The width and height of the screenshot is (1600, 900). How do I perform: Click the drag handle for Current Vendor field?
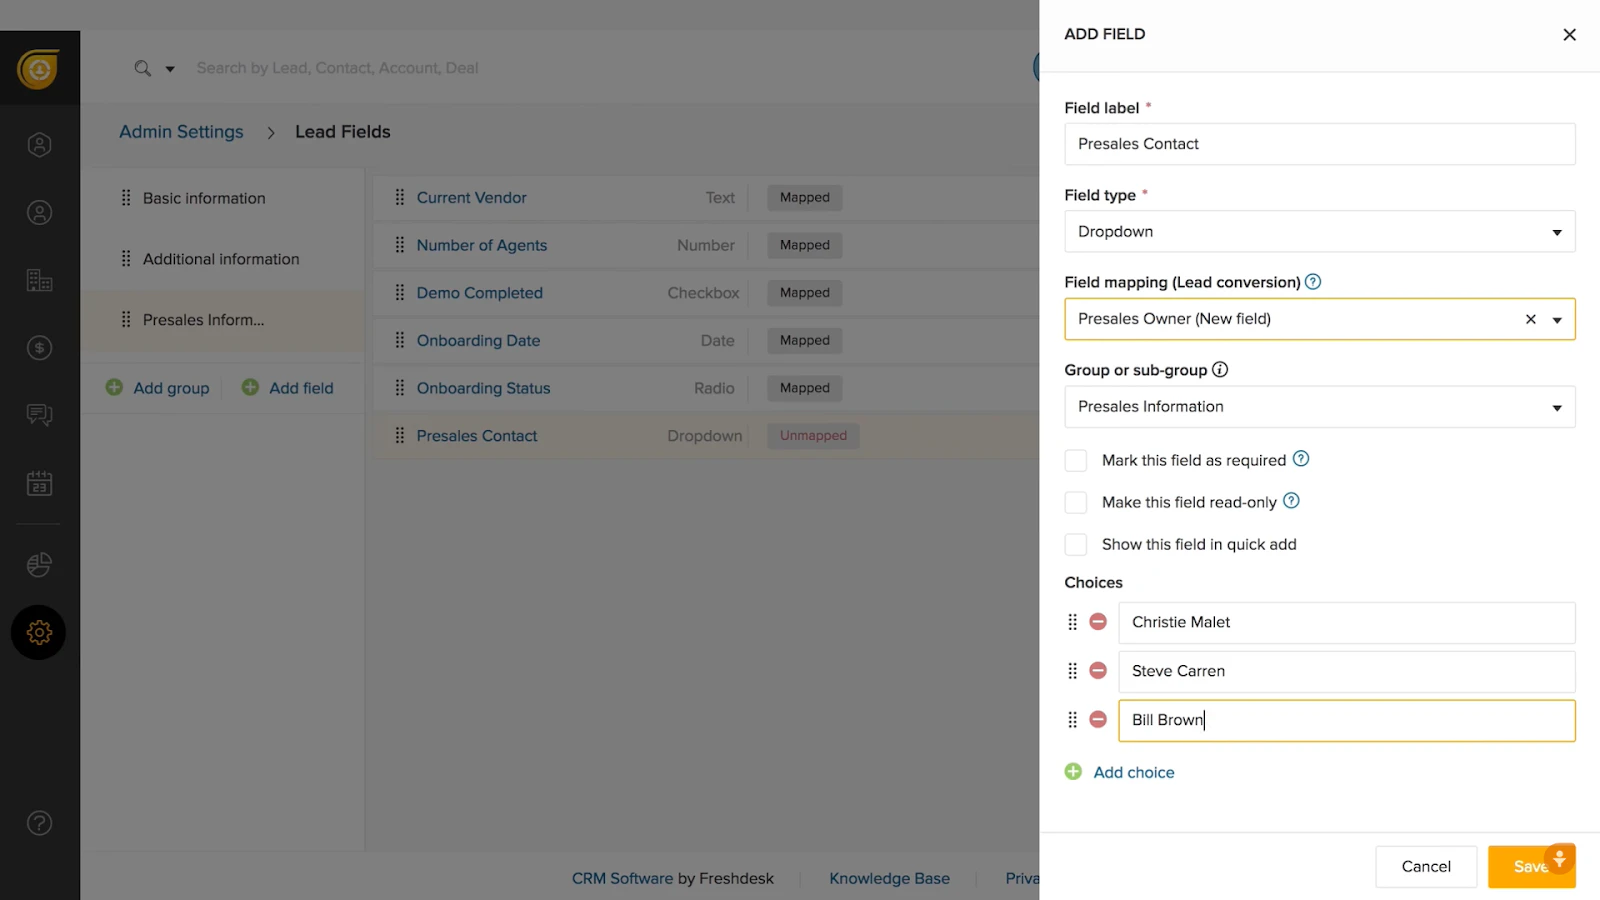coord(400,197)
